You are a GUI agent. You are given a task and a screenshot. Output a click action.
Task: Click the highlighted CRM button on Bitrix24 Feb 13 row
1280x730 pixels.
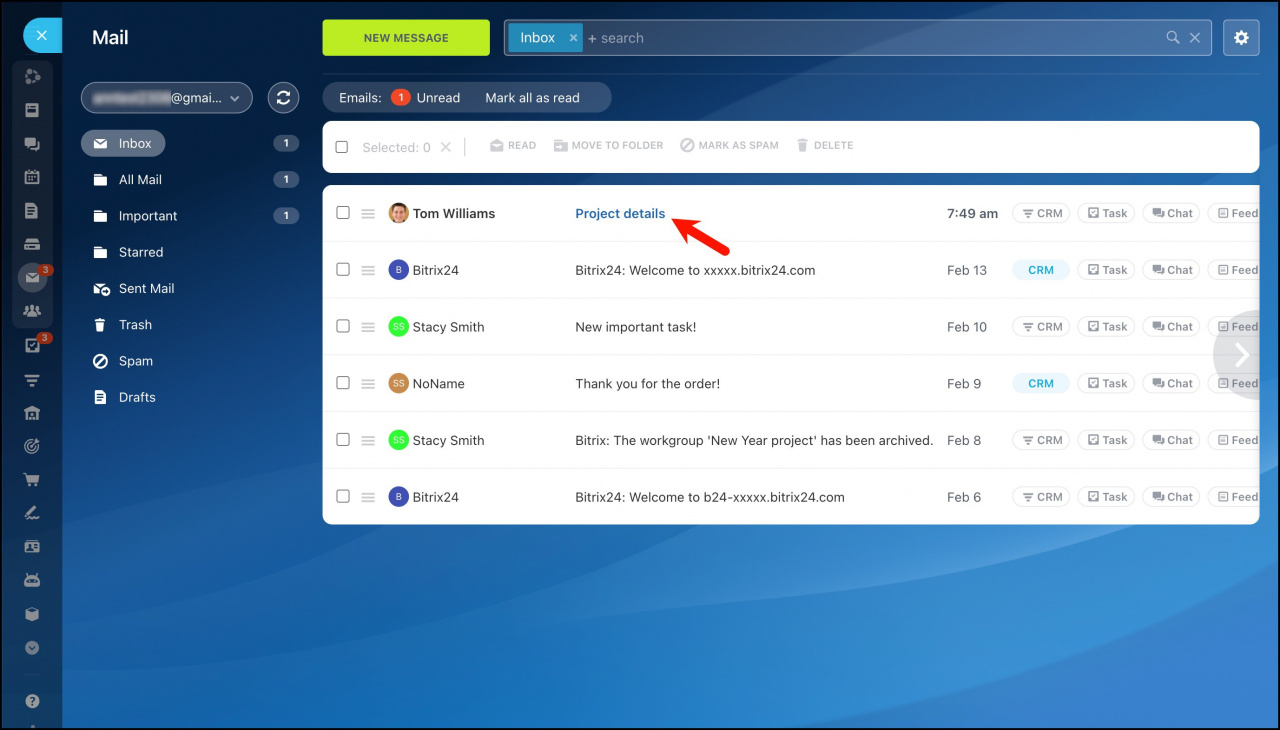click(1041, 270)
